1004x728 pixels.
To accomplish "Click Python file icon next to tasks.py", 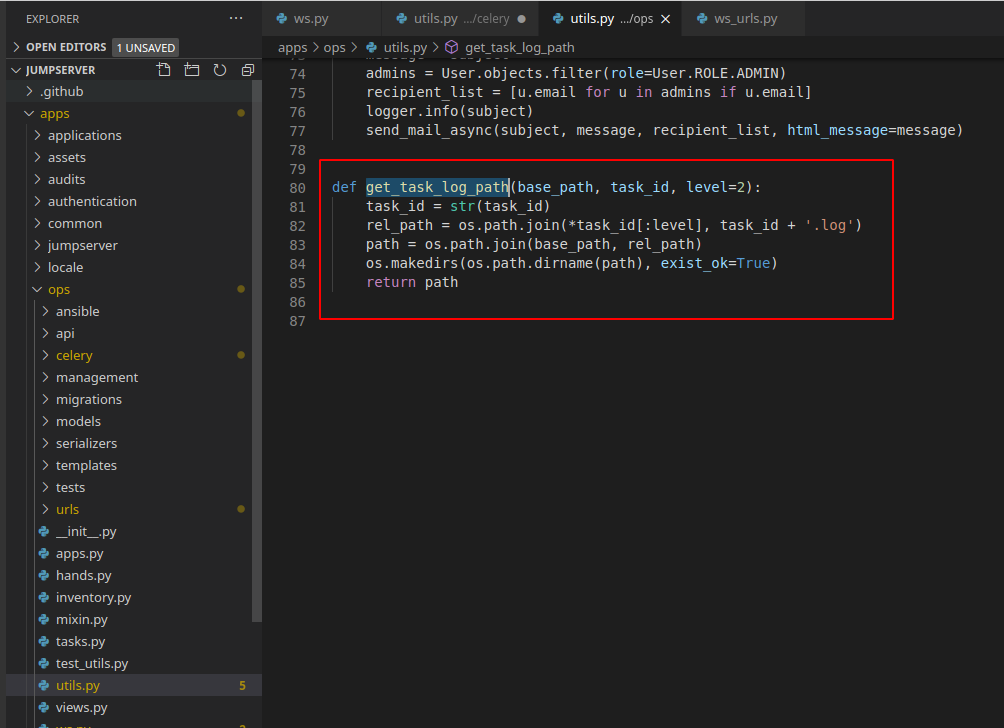I will point(44,642).
